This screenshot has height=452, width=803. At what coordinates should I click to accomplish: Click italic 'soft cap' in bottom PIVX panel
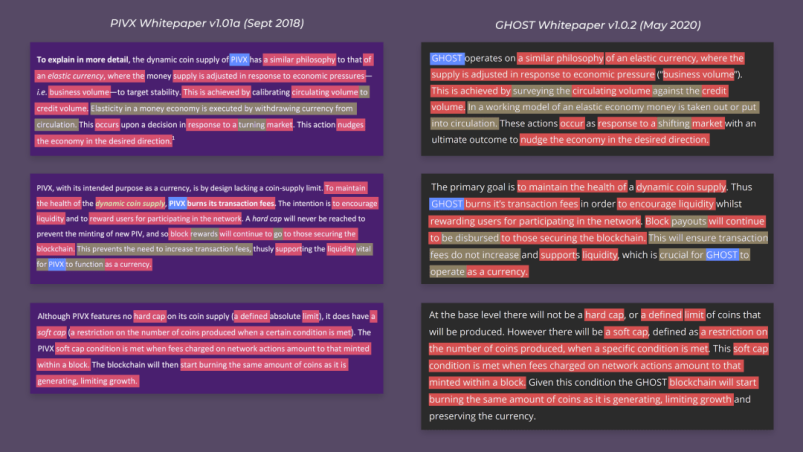(52, 332)
